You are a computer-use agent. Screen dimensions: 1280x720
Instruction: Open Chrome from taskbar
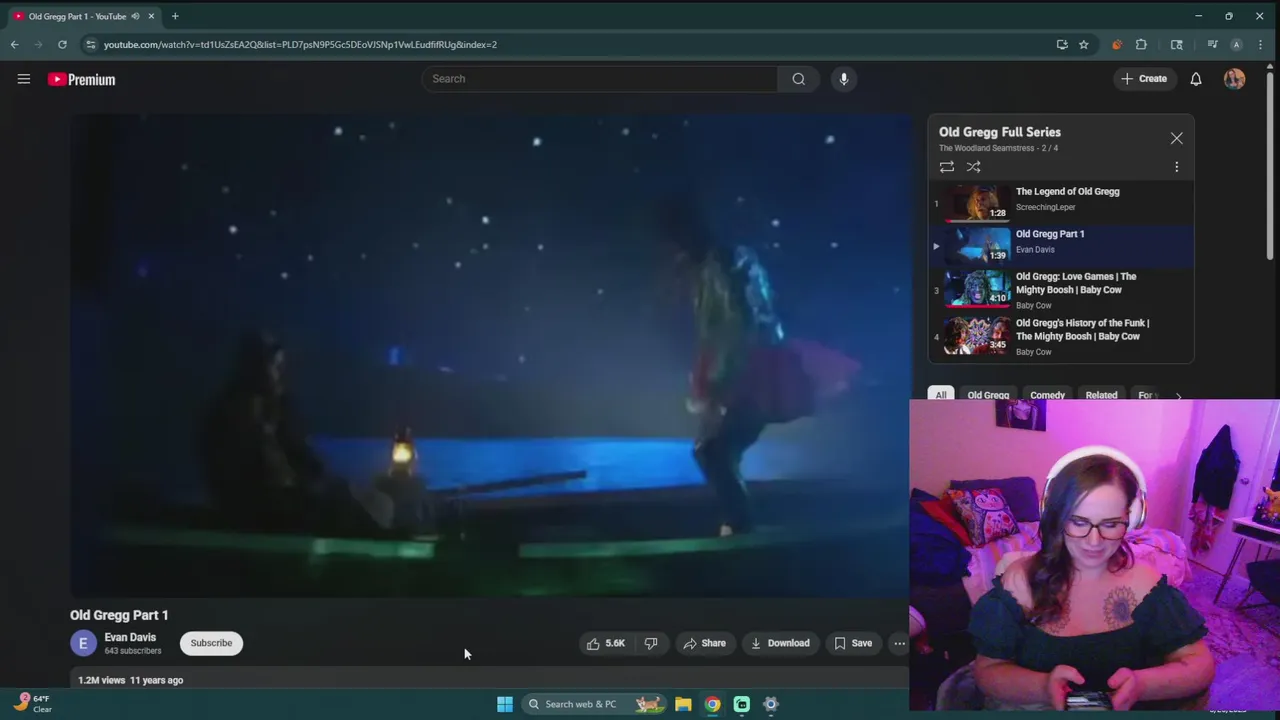tap(712, 704)
